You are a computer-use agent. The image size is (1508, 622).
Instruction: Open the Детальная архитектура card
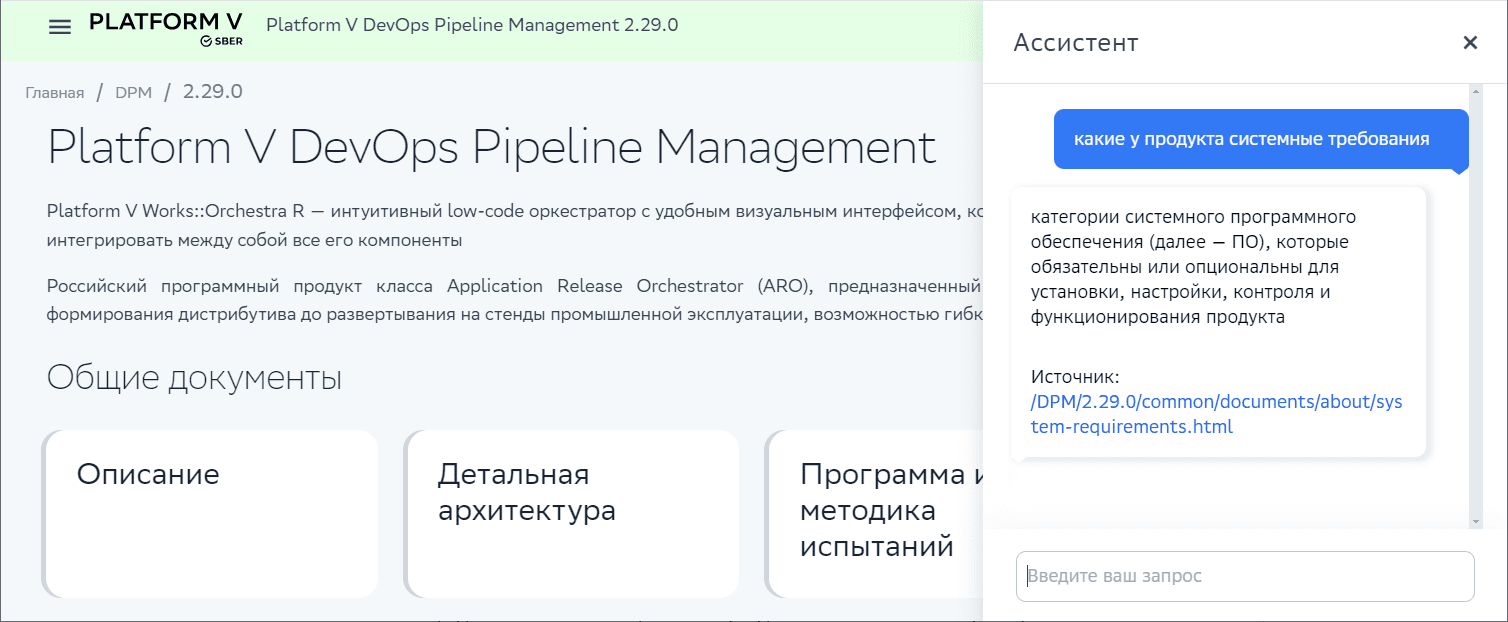572,514
